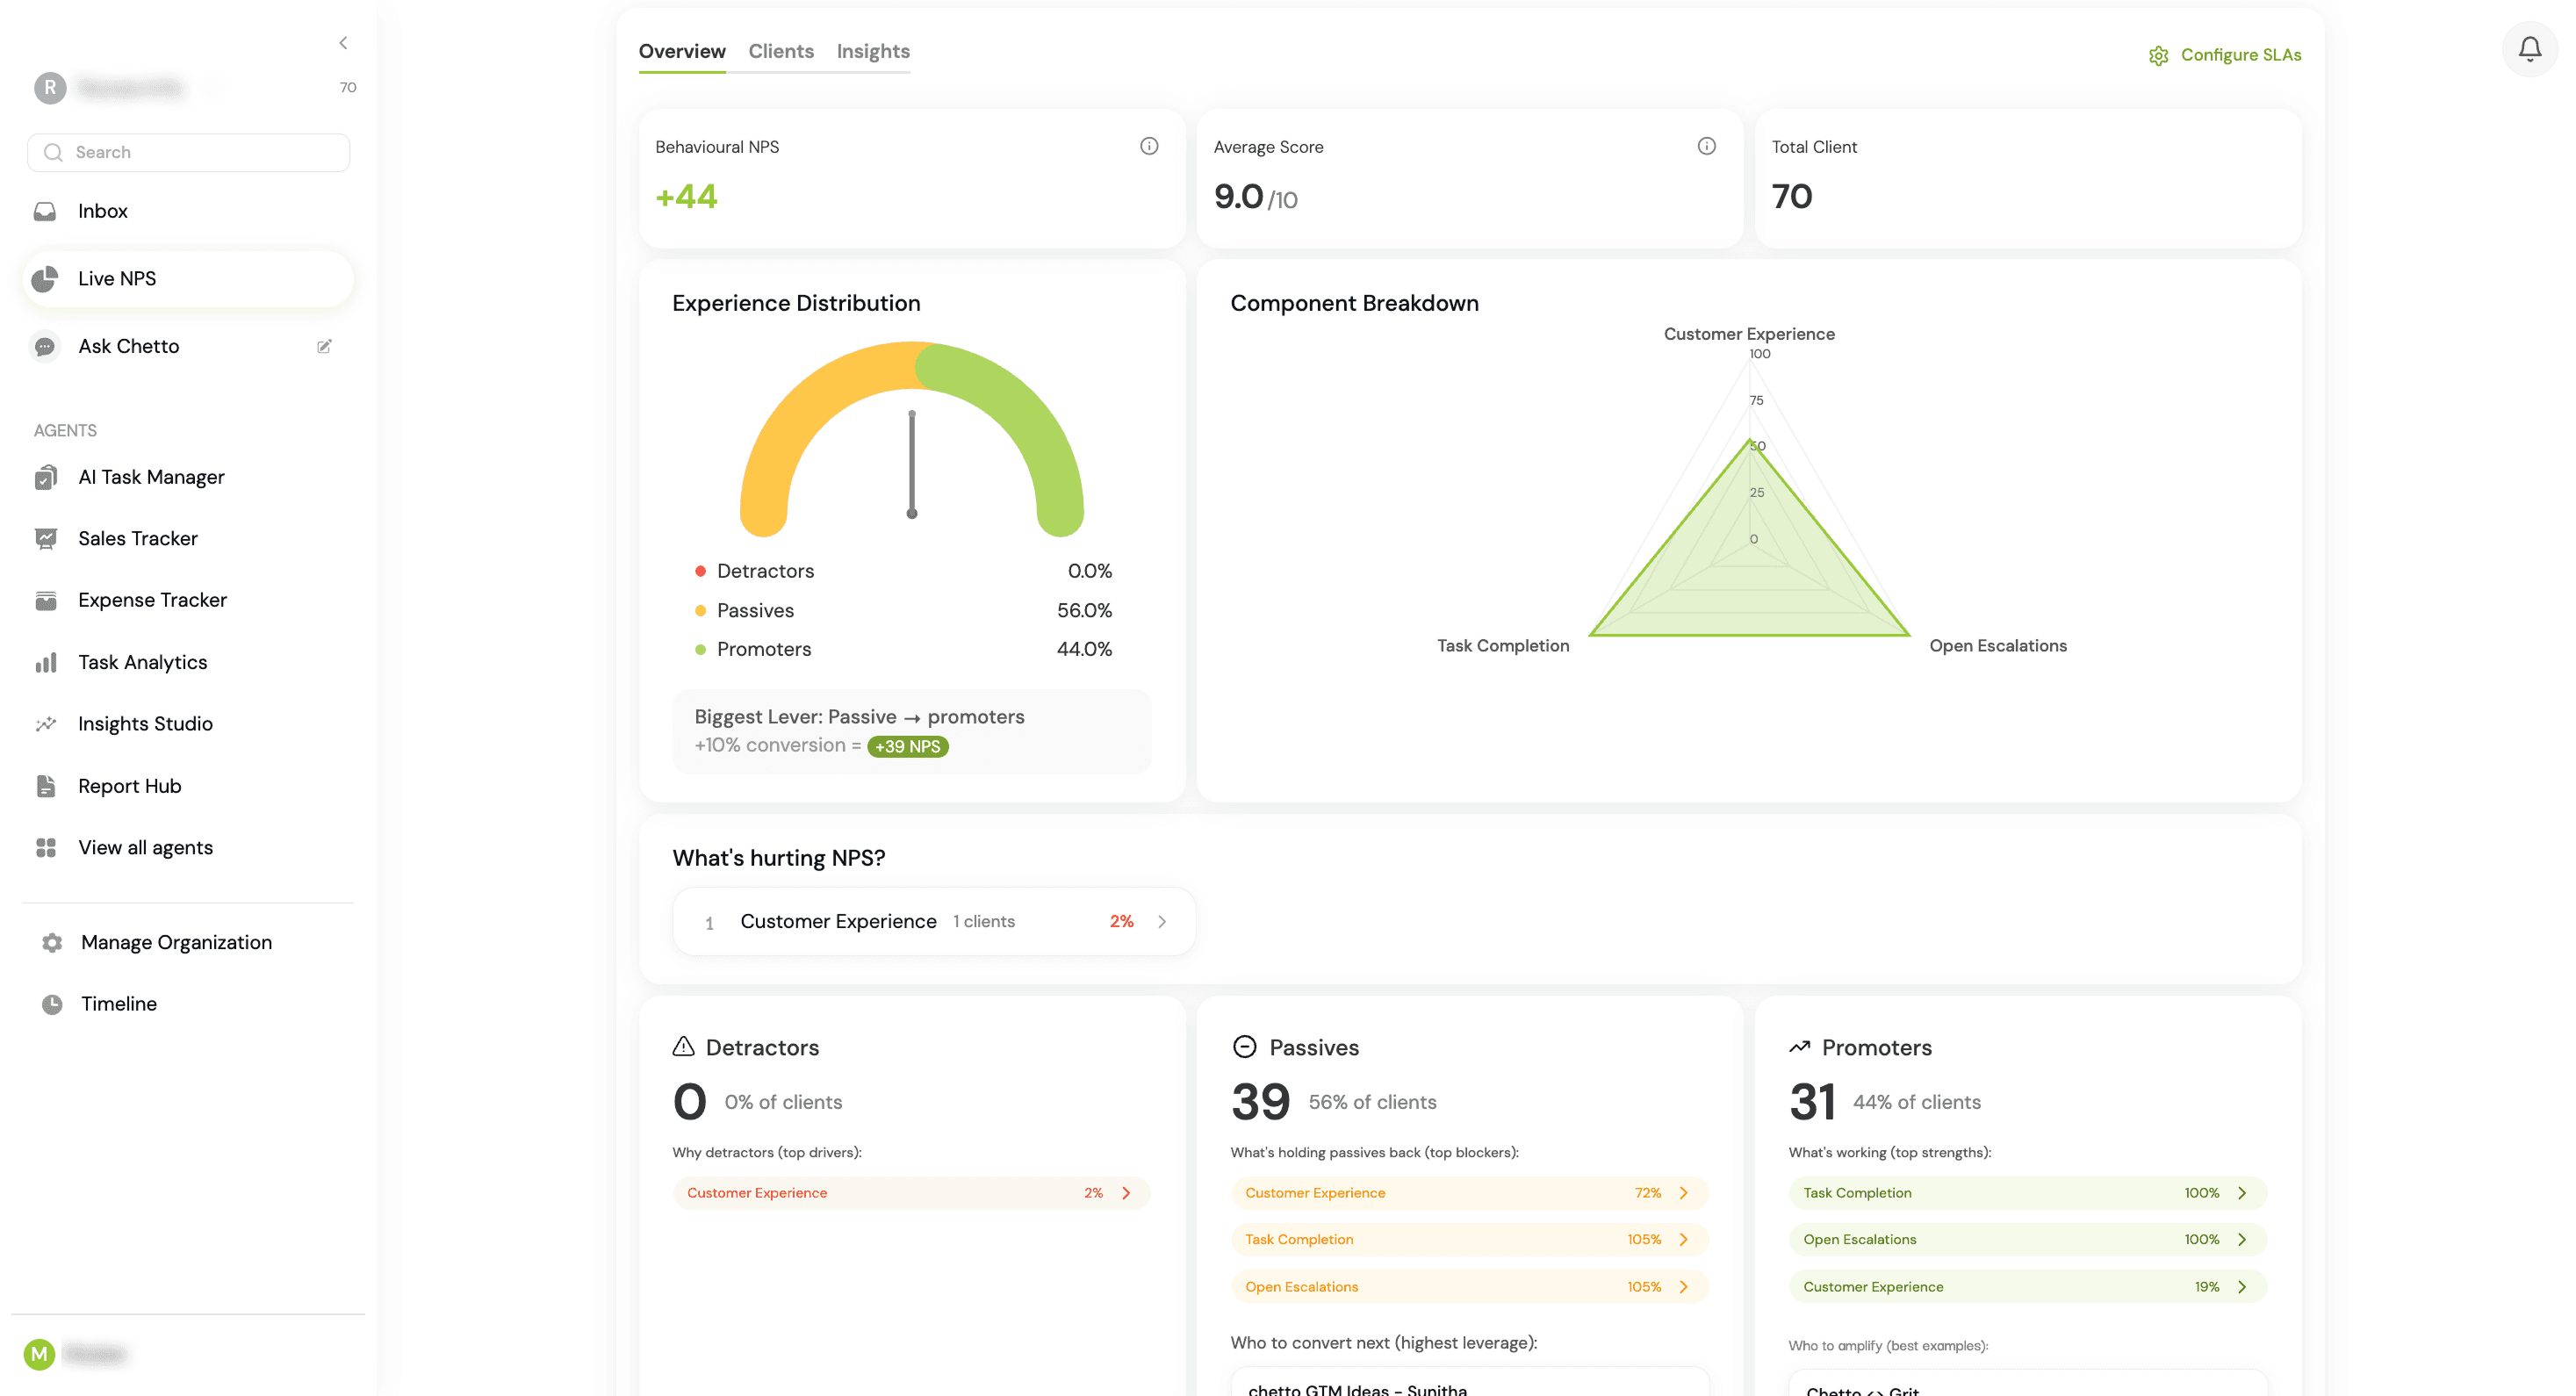Viewport: 2576px width, 1396px height.
Task: Click the Behavioural NPS info icon
Action: tap(1149, 146)
